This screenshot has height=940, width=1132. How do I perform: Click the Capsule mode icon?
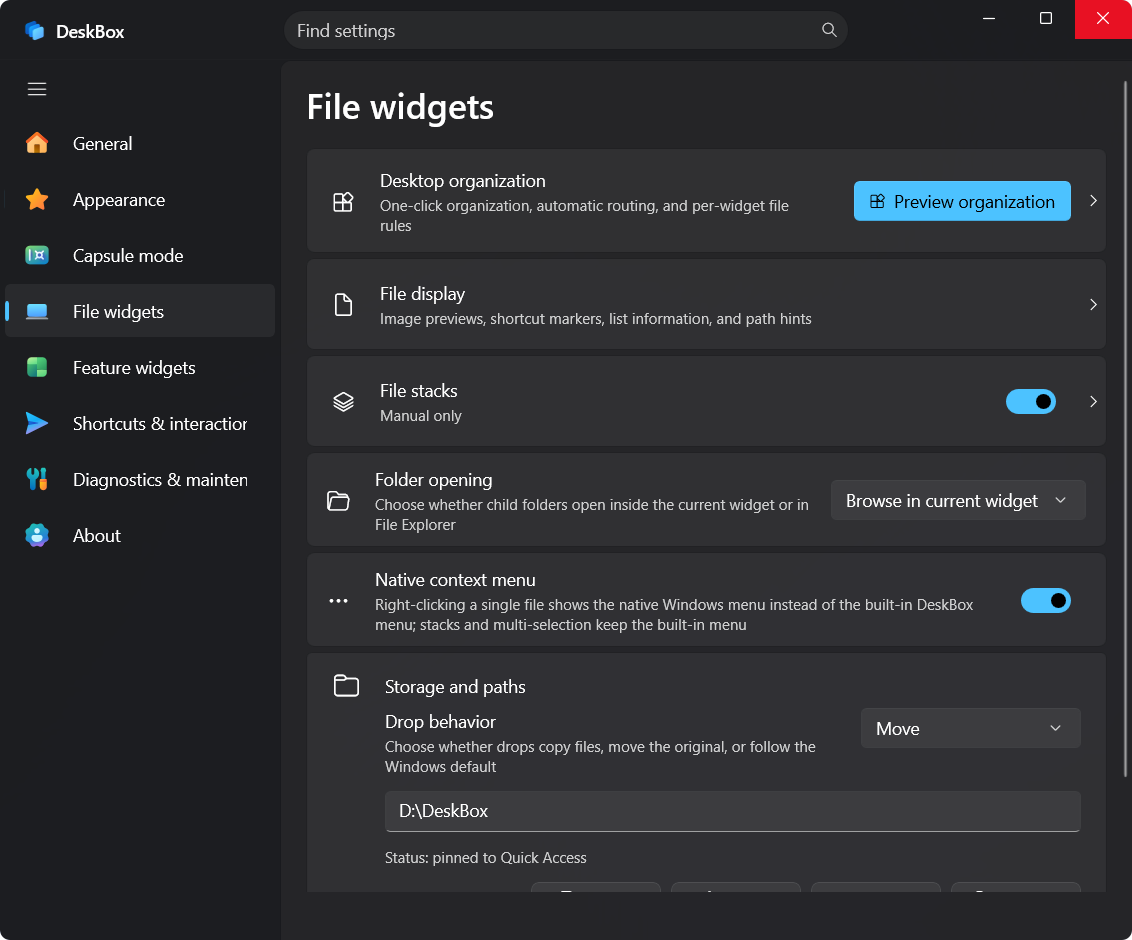click(x=37, y=256)
